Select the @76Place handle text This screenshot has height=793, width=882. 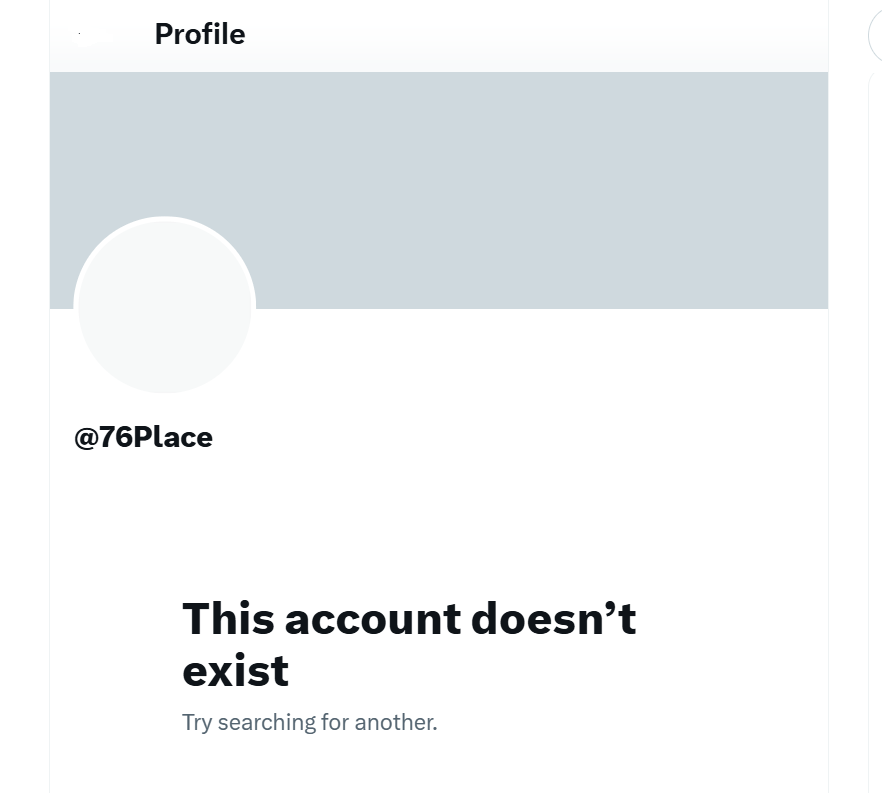144,437
